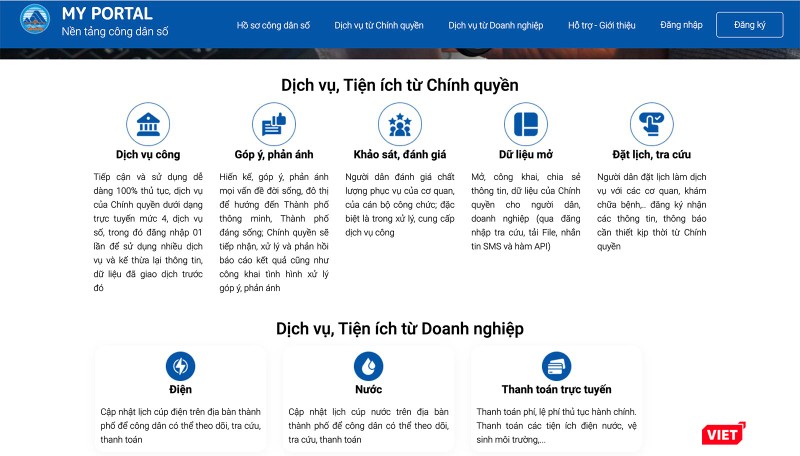The image size is (800, 456).
Task: Select the Nước water drop icon
Action: click(368, 366)
